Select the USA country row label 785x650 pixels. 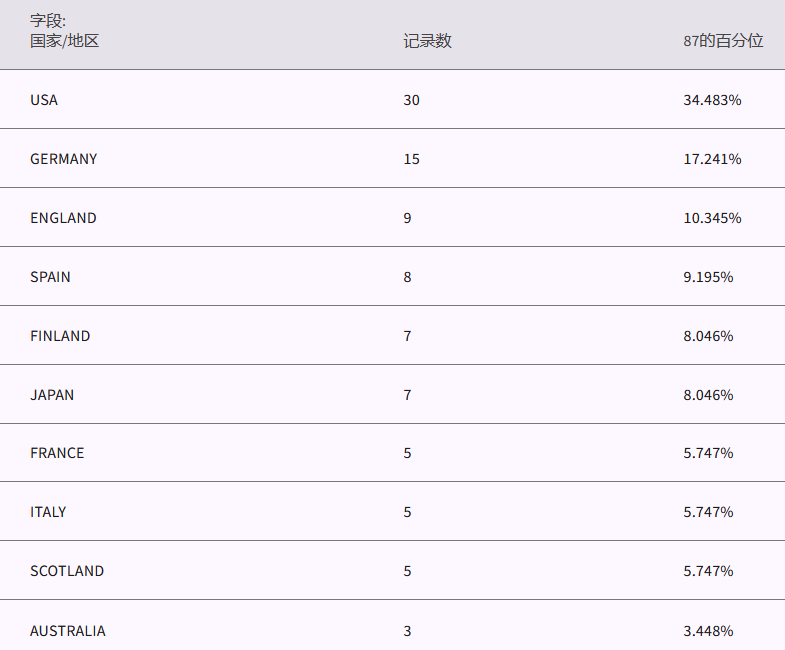(44, 100)
